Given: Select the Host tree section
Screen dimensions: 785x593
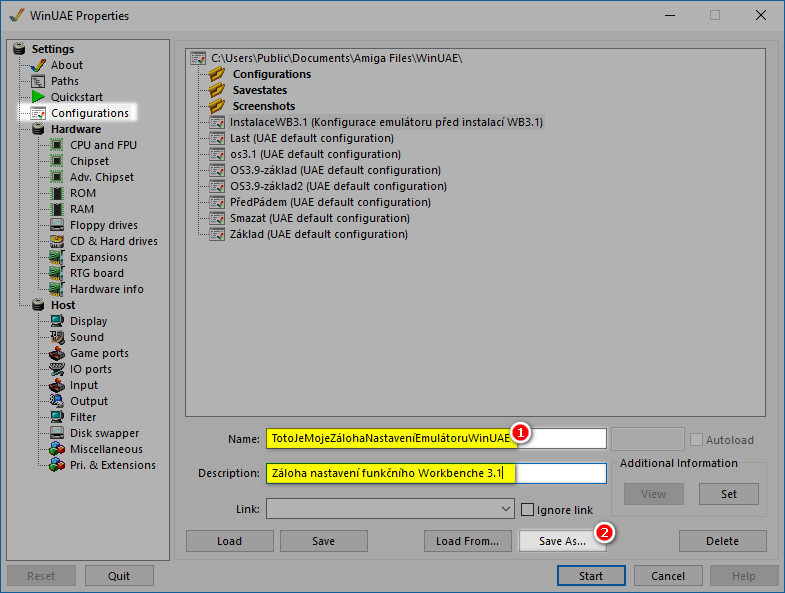Looking at the screenshot, I should [63, 305].
